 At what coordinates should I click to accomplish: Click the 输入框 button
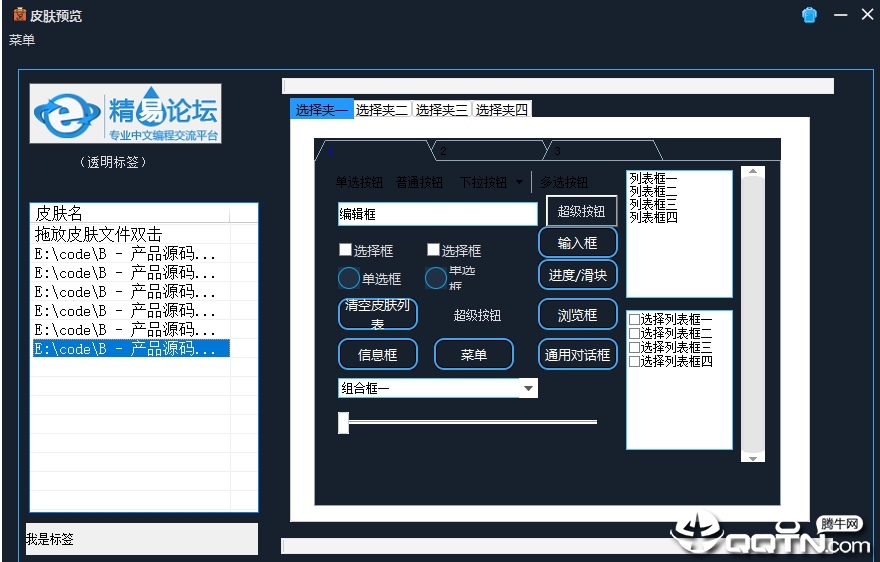point(578,243)
